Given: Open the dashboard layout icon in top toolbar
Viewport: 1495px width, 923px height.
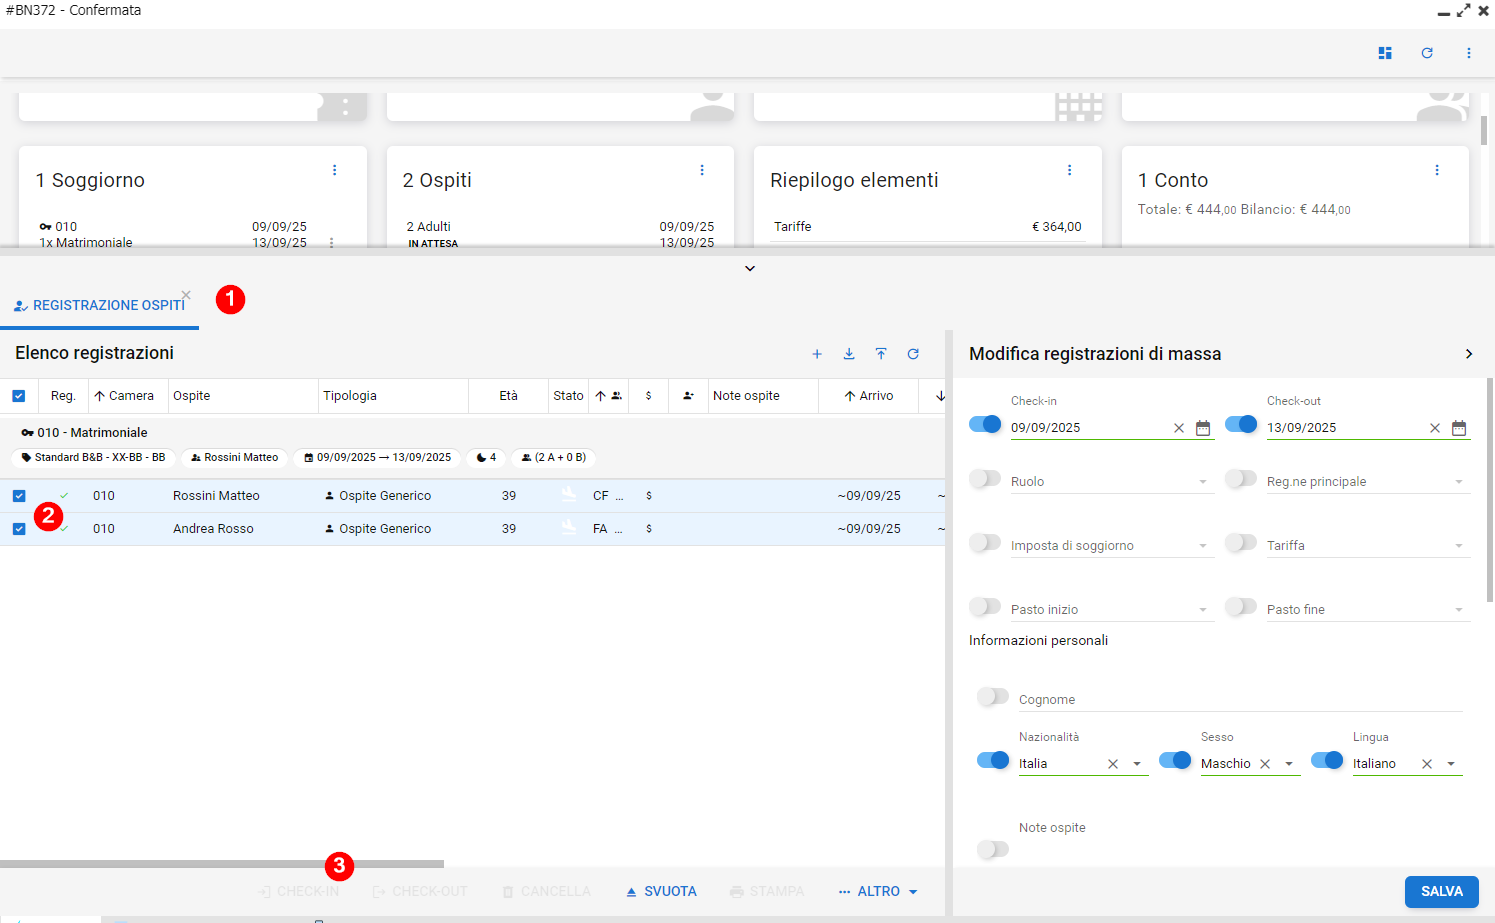Looking at the screenshot, I should (1385, 53).
